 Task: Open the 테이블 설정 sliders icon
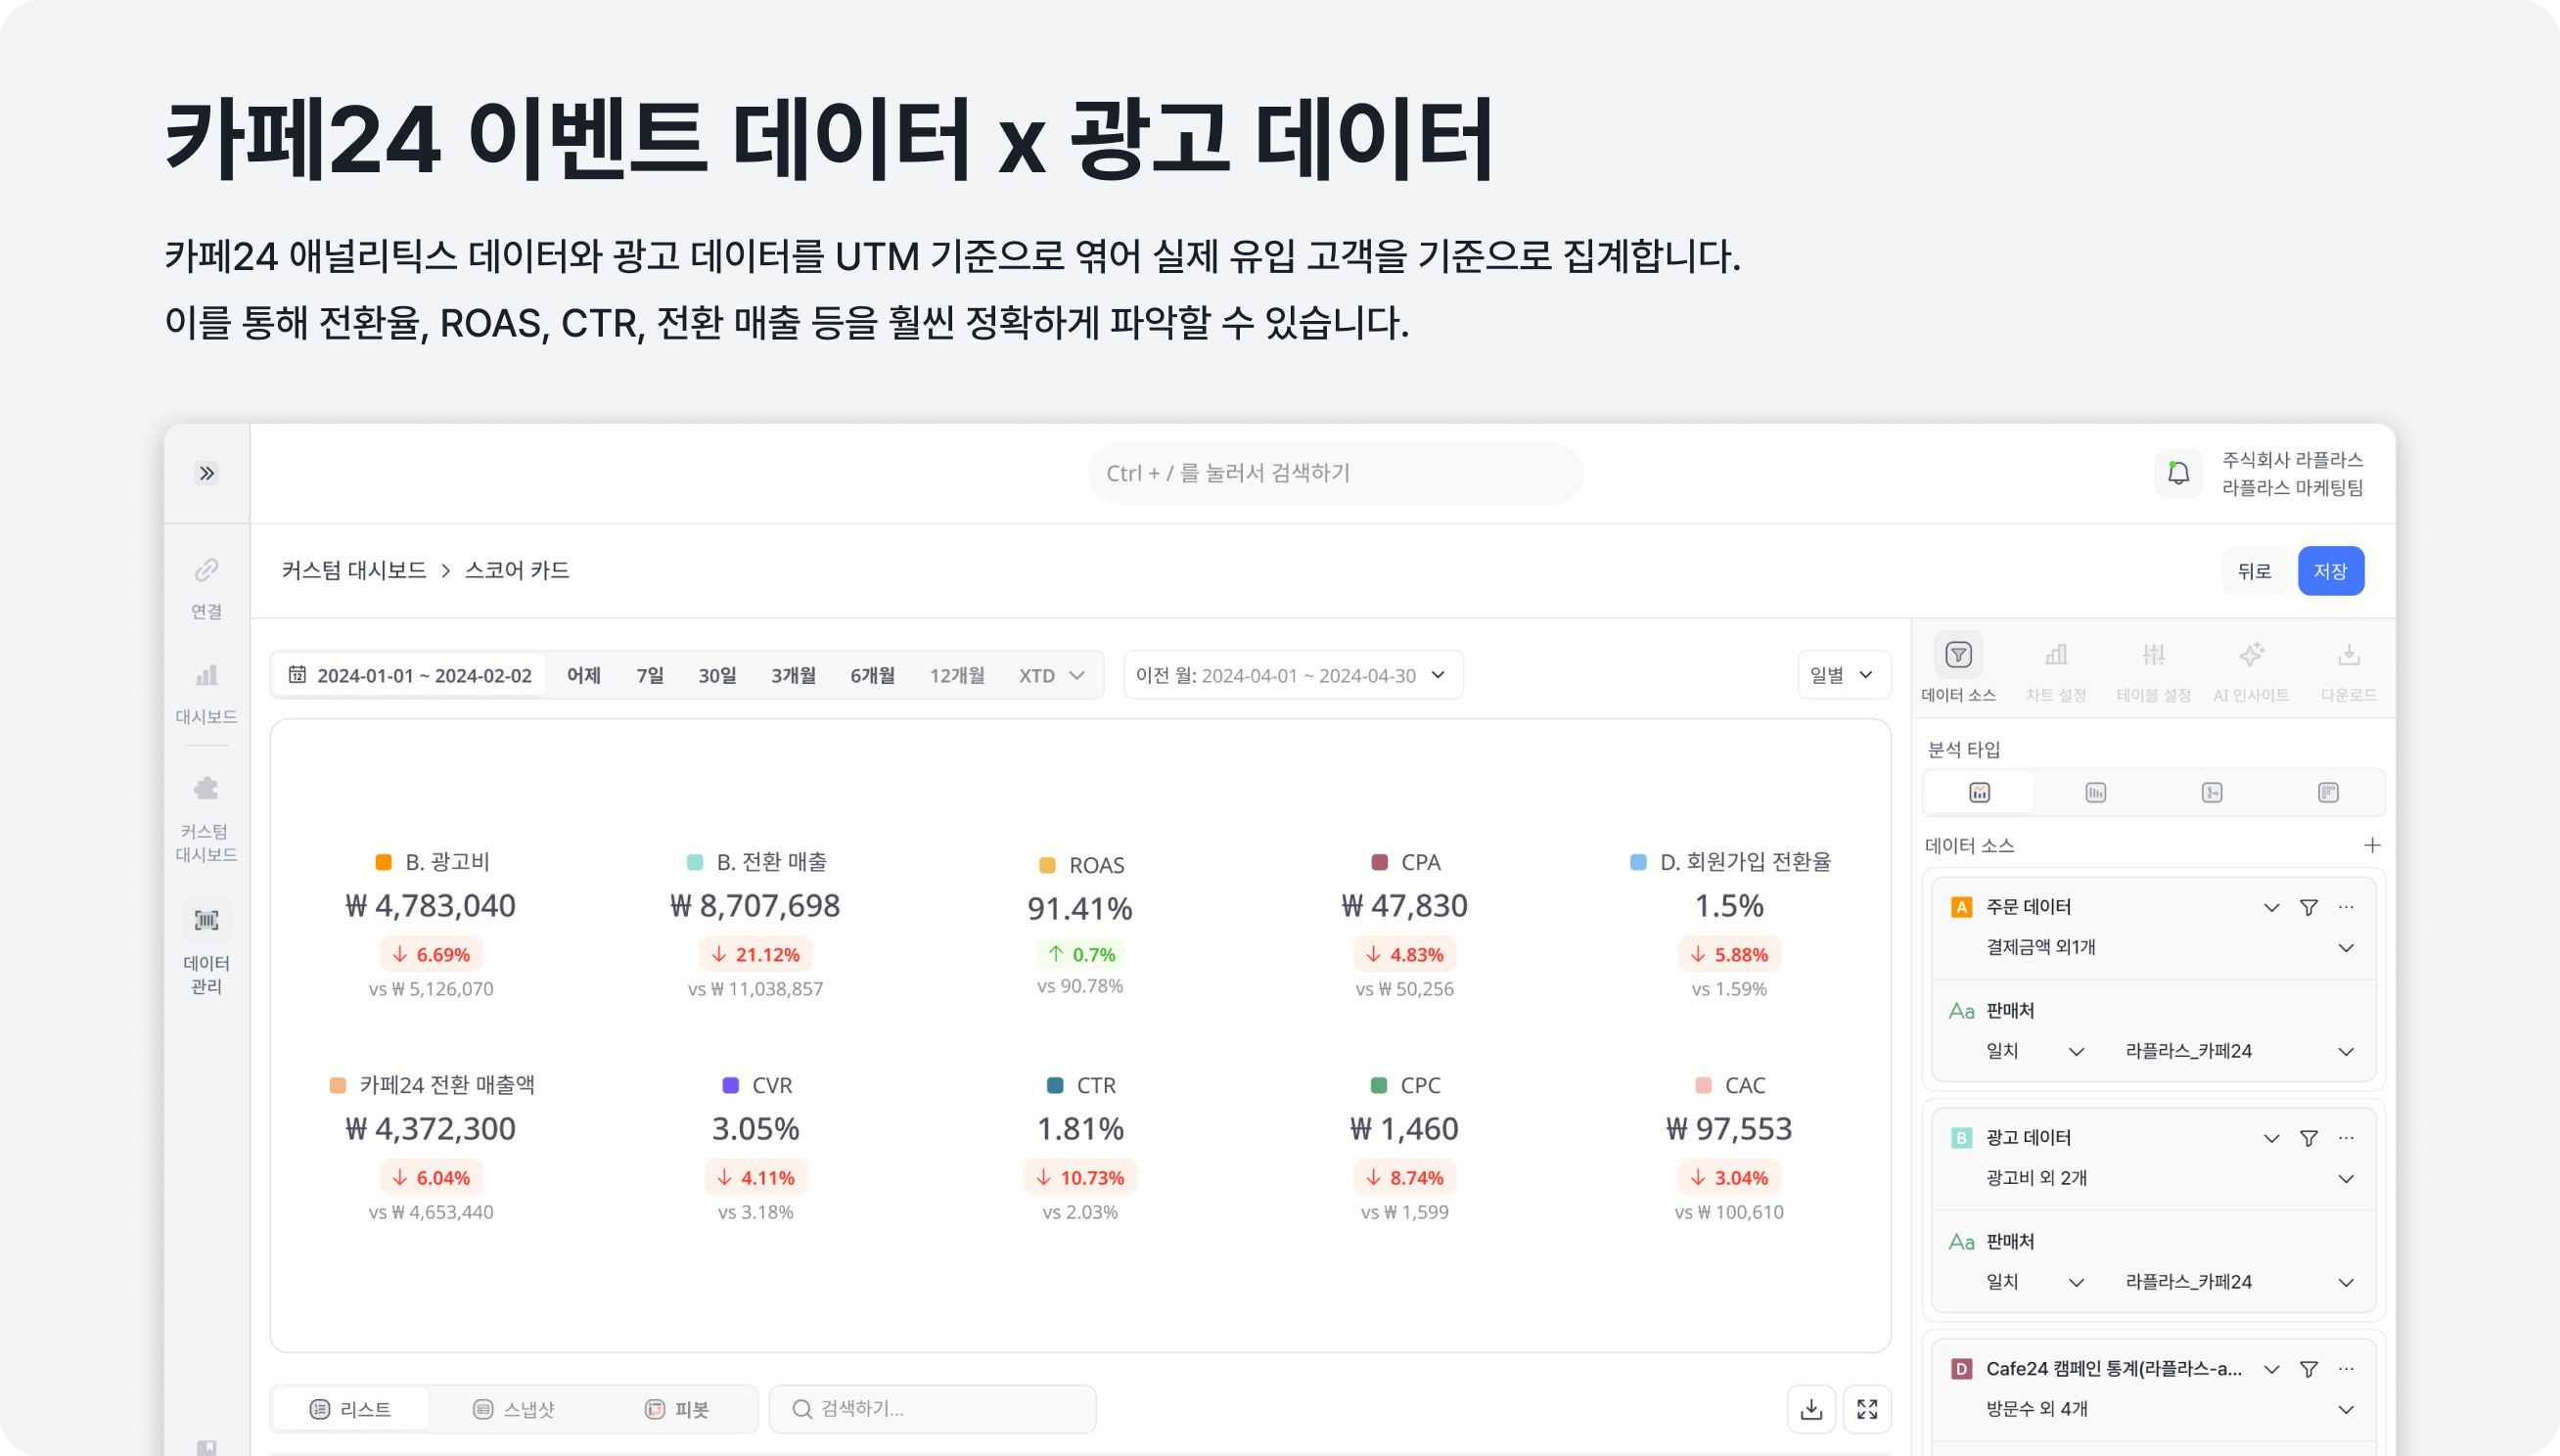tap(2155, 655)
